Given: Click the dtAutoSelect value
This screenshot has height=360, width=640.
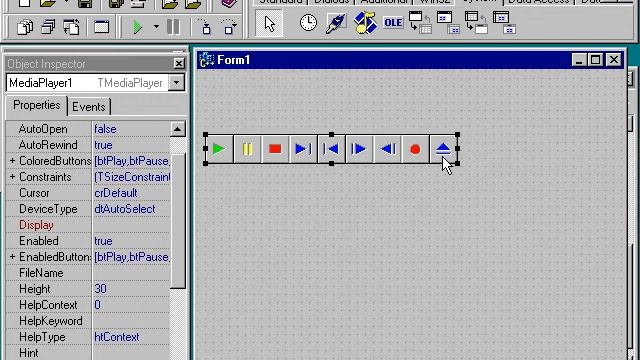Looking at the screenshot, I should (x=125, y=209).
